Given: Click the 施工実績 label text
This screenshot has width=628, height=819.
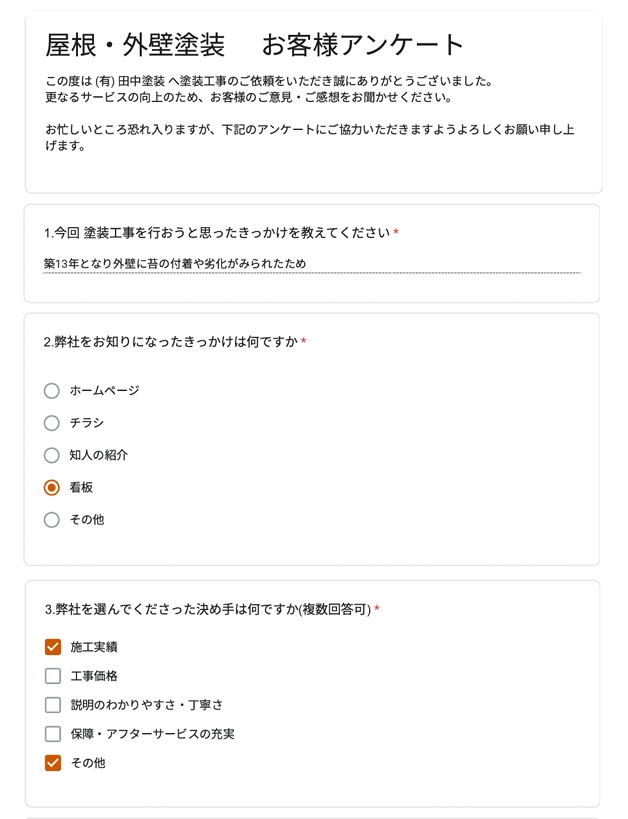Looking at the screenshot, I should [x=94, y=647].
